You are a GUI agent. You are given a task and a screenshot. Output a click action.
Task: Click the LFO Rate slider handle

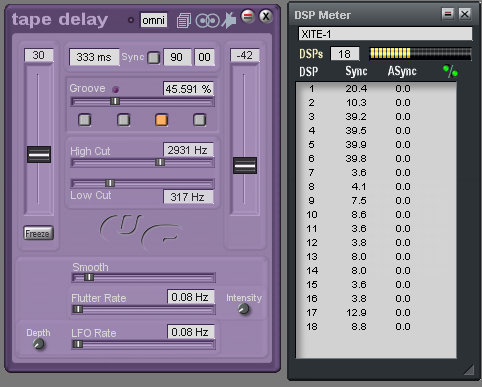[78, 344]
